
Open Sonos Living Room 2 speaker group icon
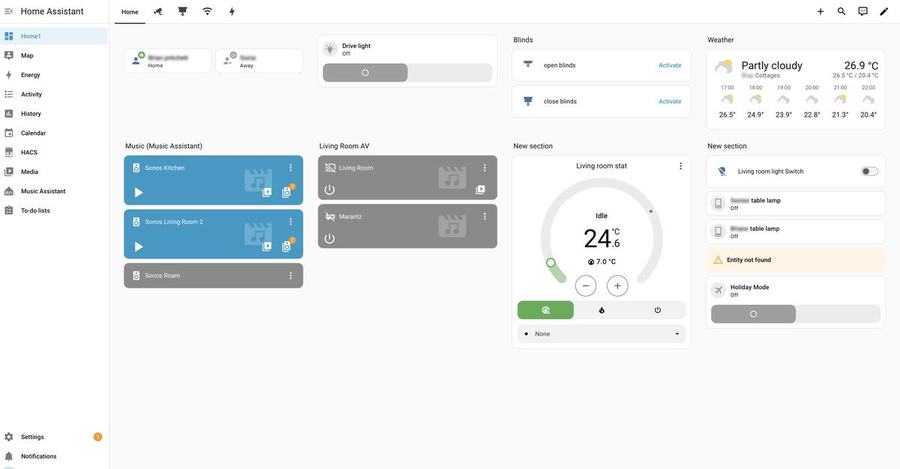(286, 246)
